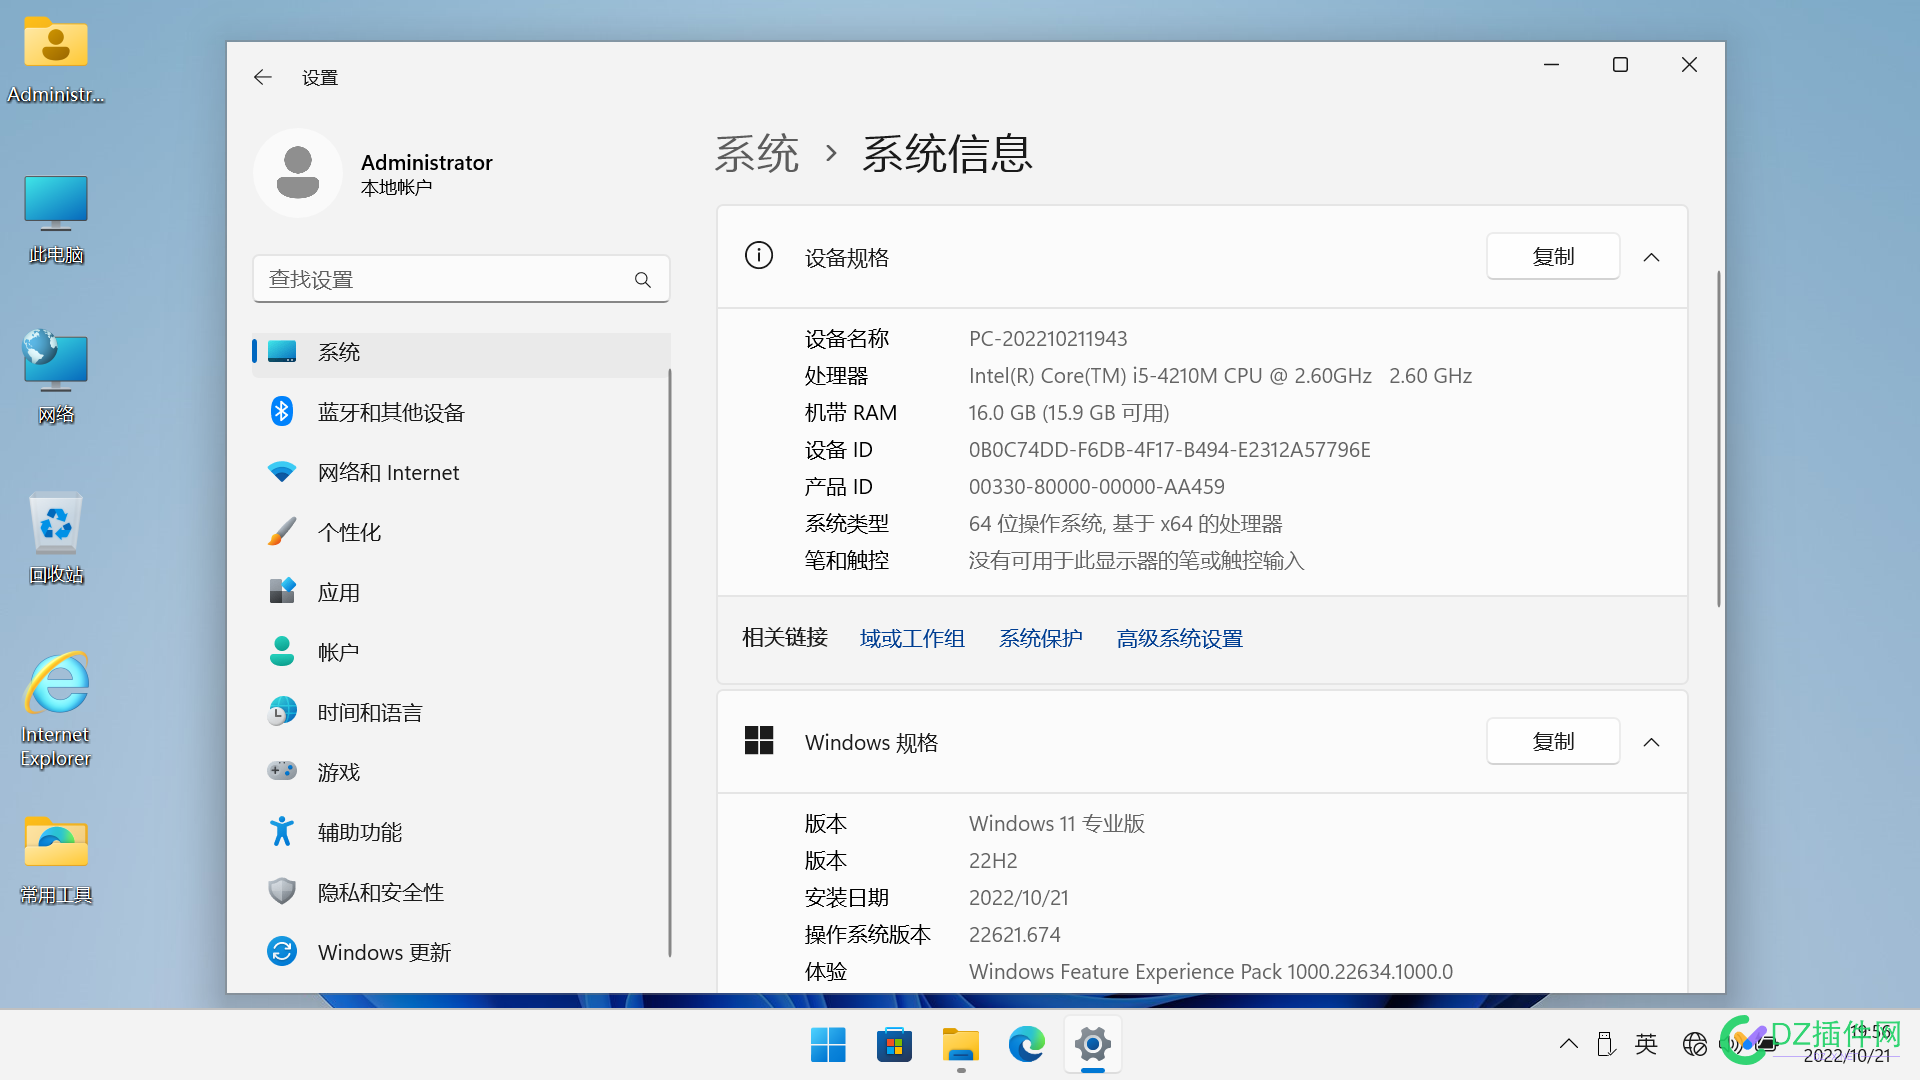1920x1080 pixels.
Task: Toggle the 英 input language indicator
Action: click(x=1646, y=1044)
